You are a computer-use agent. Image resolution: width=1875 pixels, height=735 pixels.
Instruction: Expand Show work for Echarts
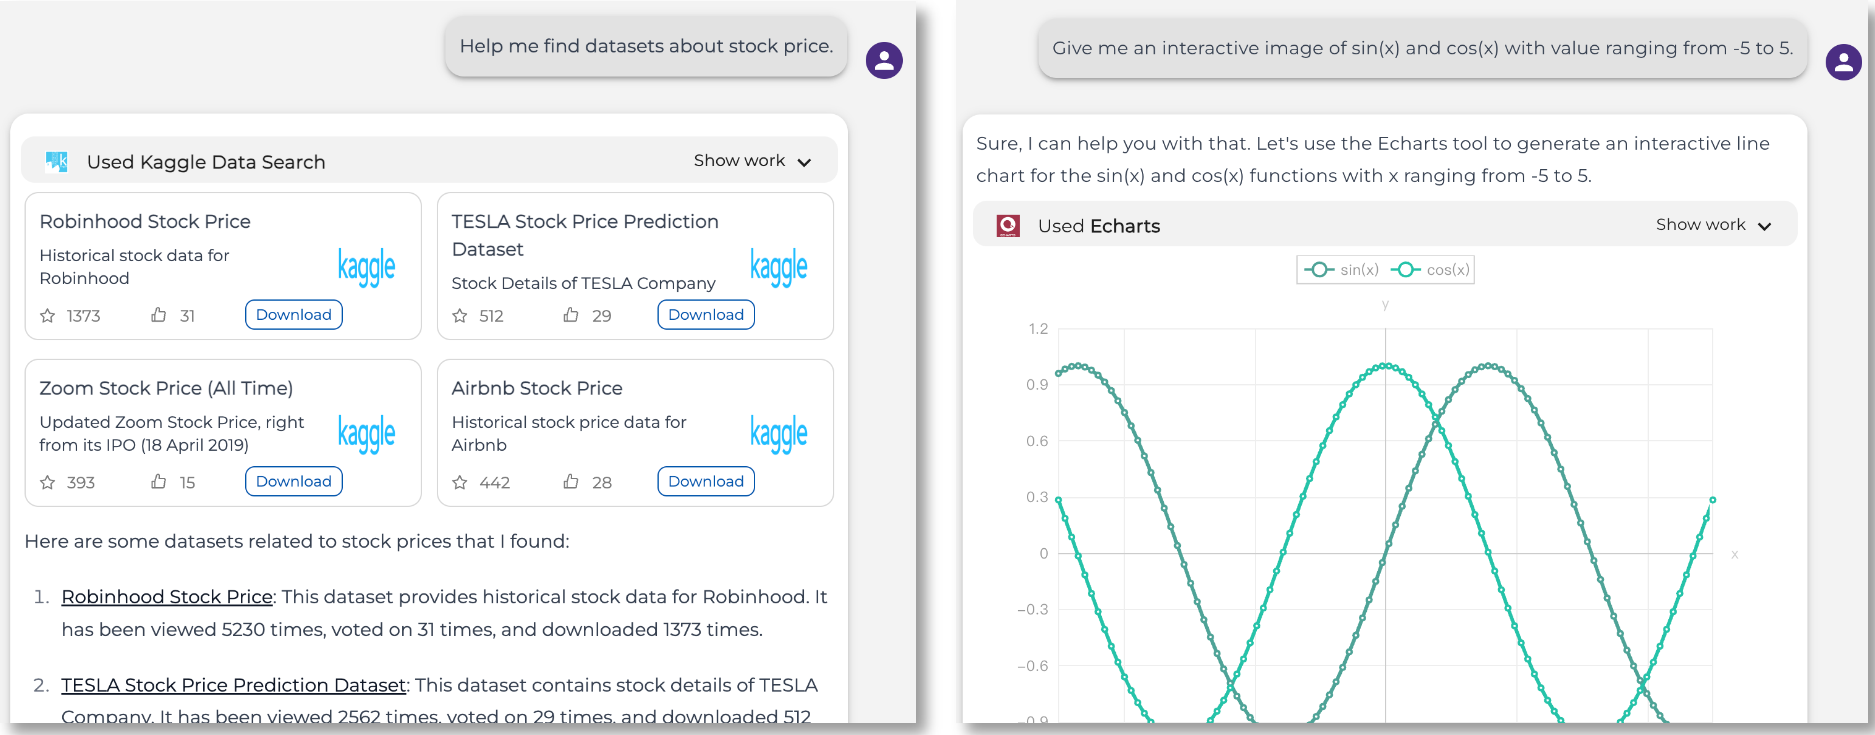coord(1713,225)
